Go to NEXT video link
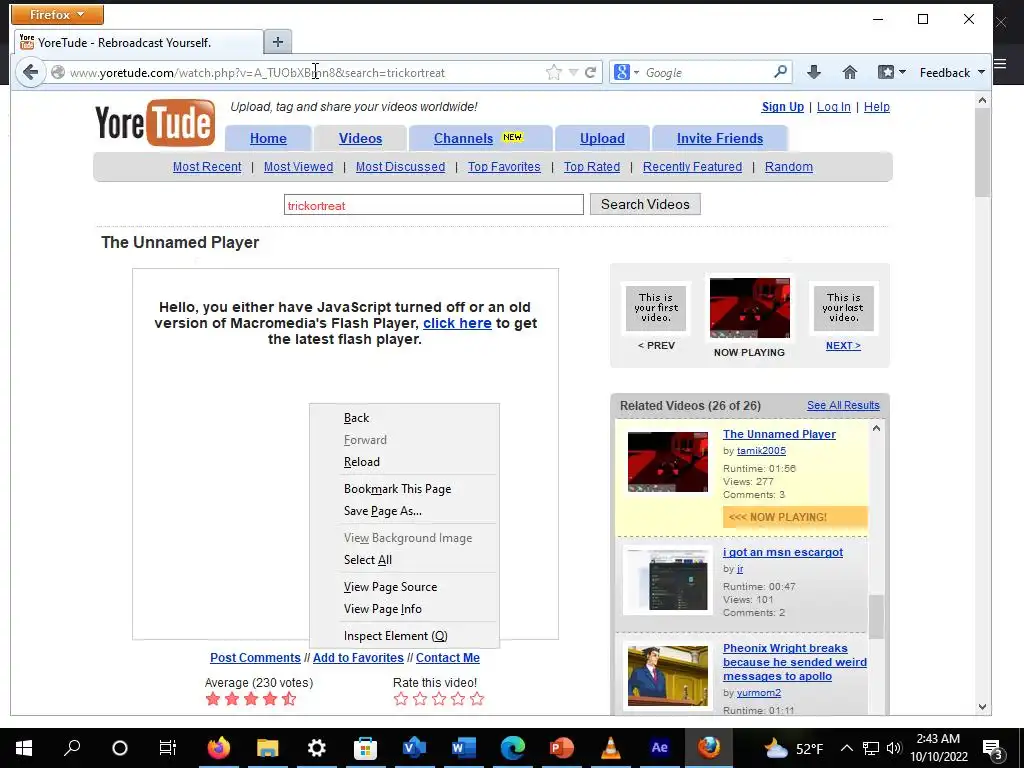Screen dimensions: 1024x768 [843, 345]
